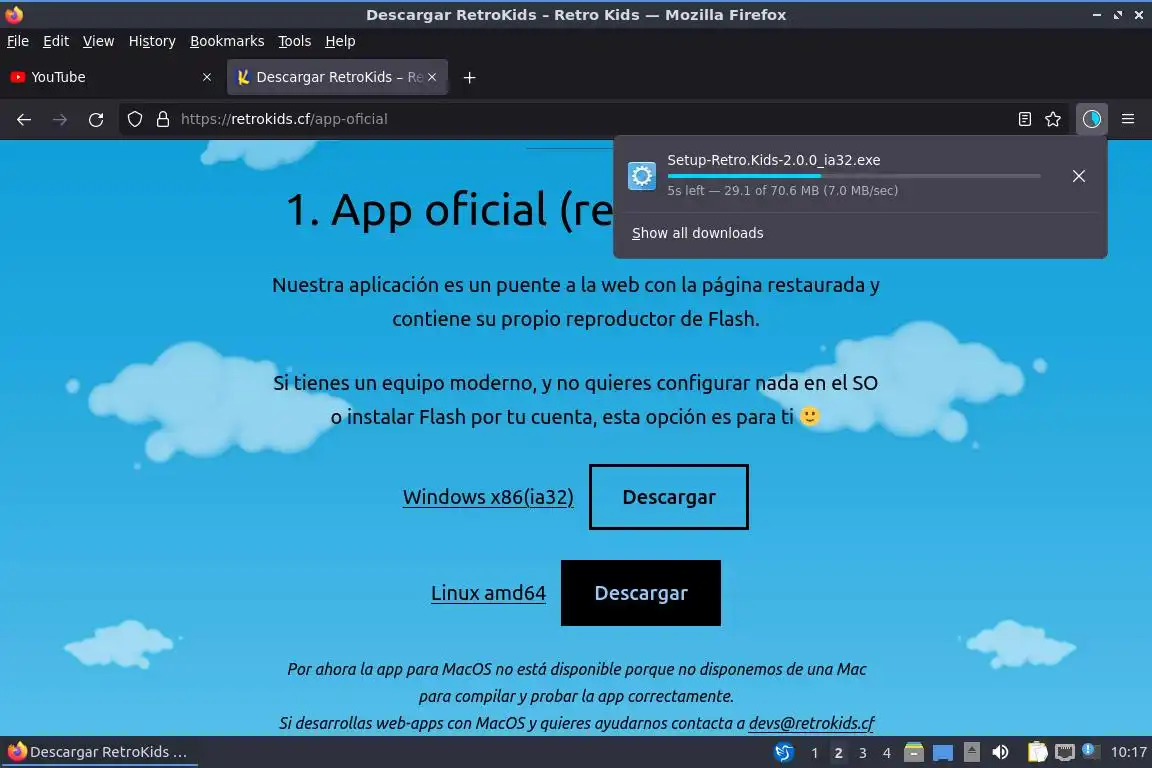Image resolution: width=1152 pixels, height=768 pixels.
Task: Open the clipboard manager tray icon
Action: click(x=1037, y=752)
